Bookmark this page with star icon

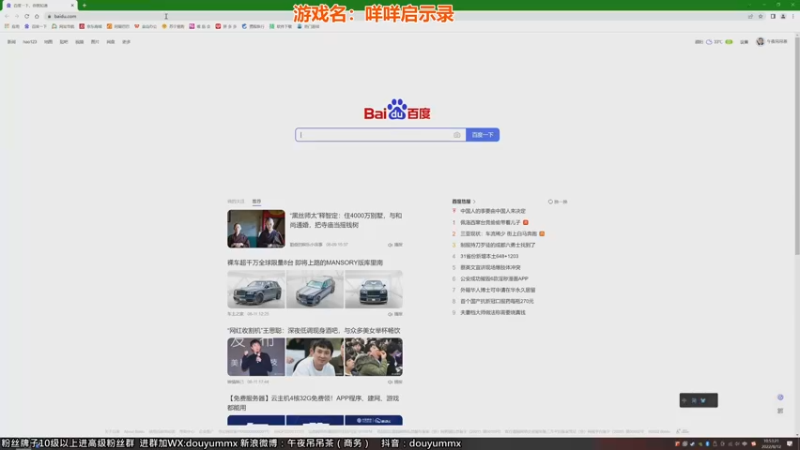761,16
